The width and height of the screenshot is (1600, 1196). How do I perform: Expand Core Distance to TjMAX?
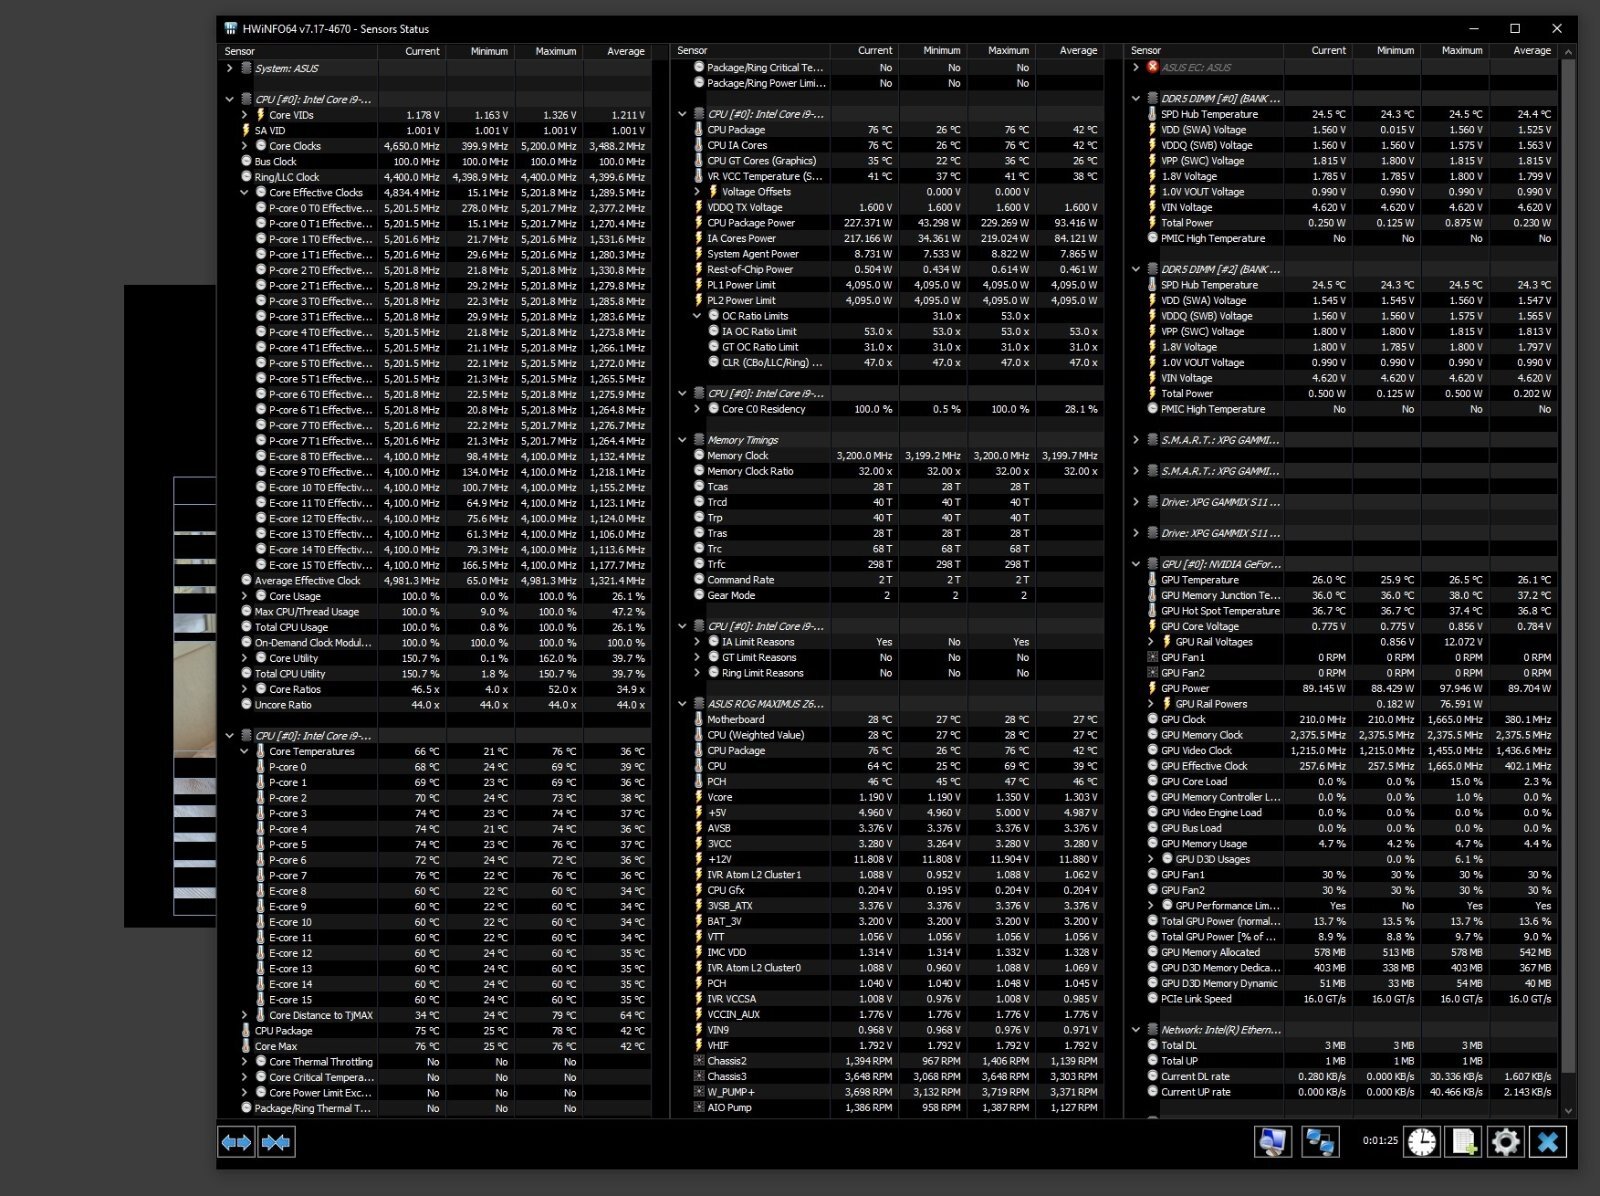click(244, 1015)
